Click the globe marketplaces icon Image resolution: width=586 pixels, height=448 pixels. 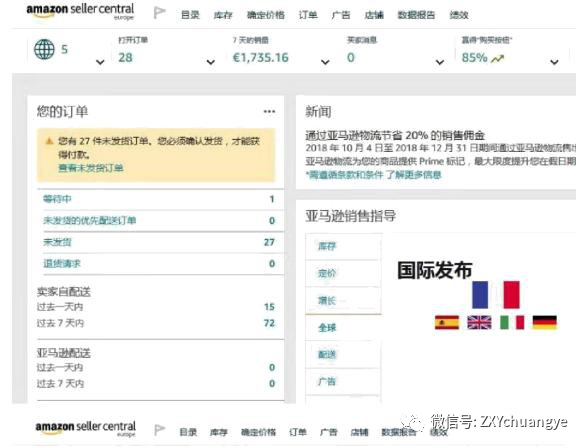tap(44, 49)
